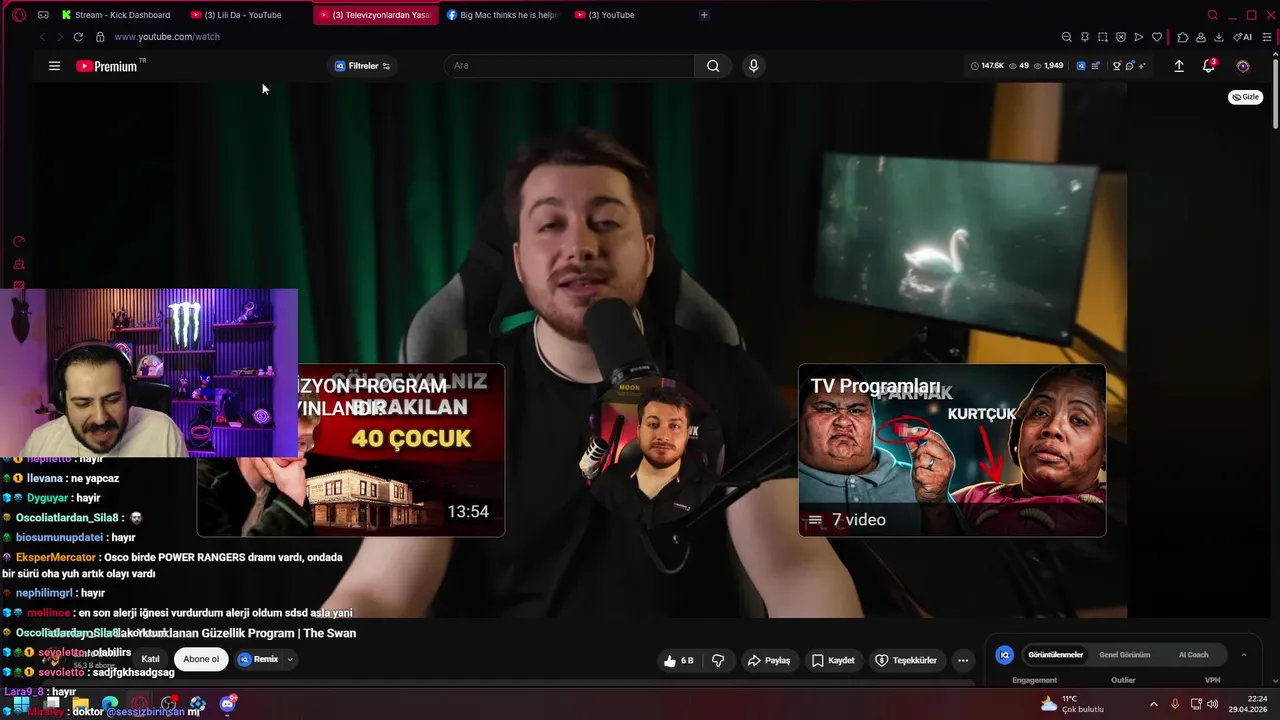Toggle the taskbar microphone icon

tap(1175, 704)
